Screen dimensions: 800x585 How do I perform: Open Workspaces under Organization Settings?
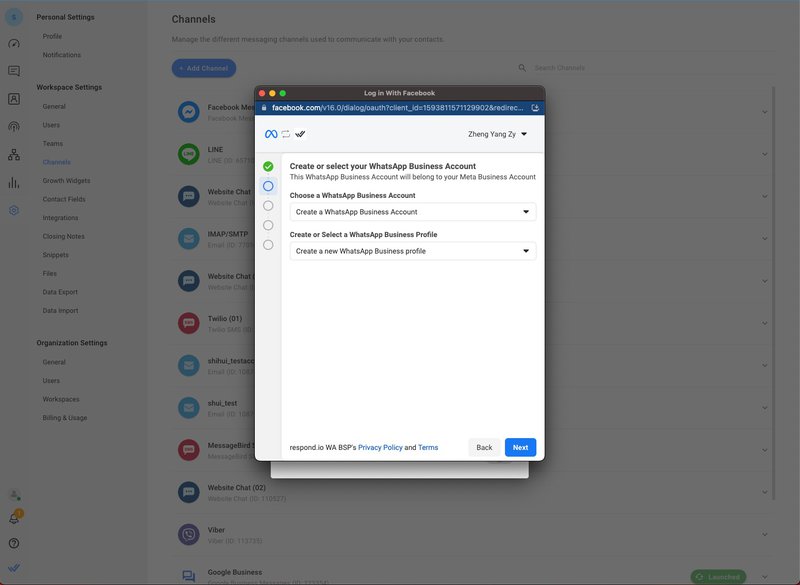pos(61,399)
